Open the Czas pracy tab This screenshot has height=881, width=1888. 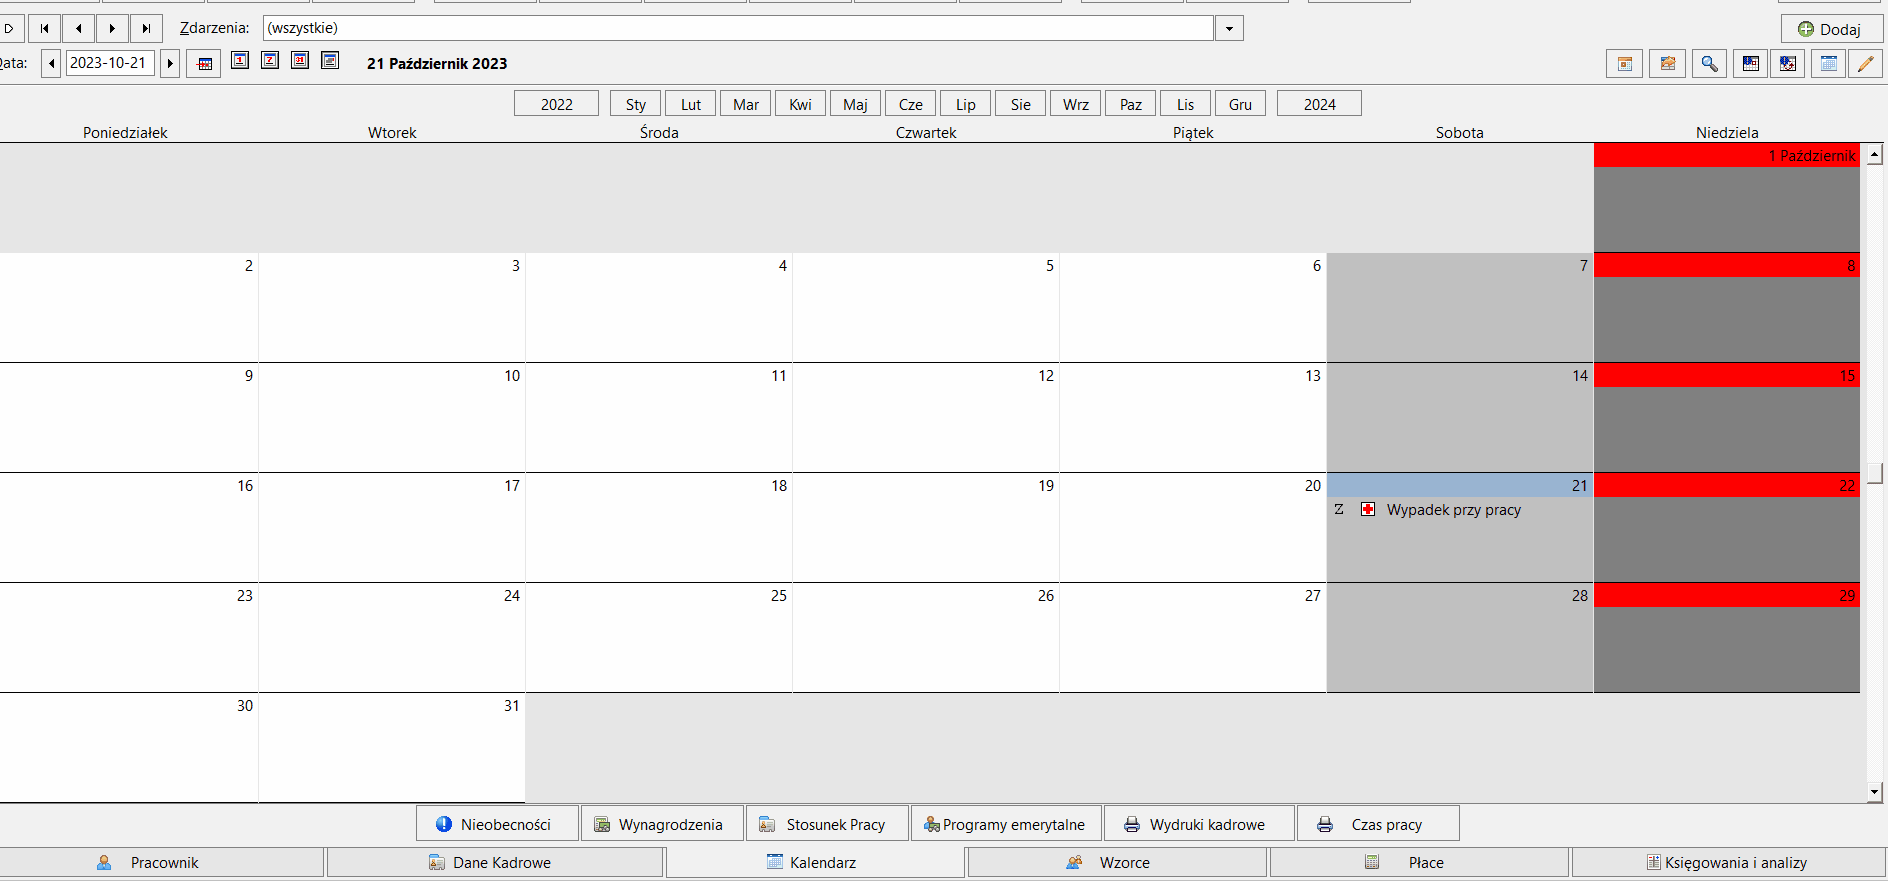tap(1378, 824)
